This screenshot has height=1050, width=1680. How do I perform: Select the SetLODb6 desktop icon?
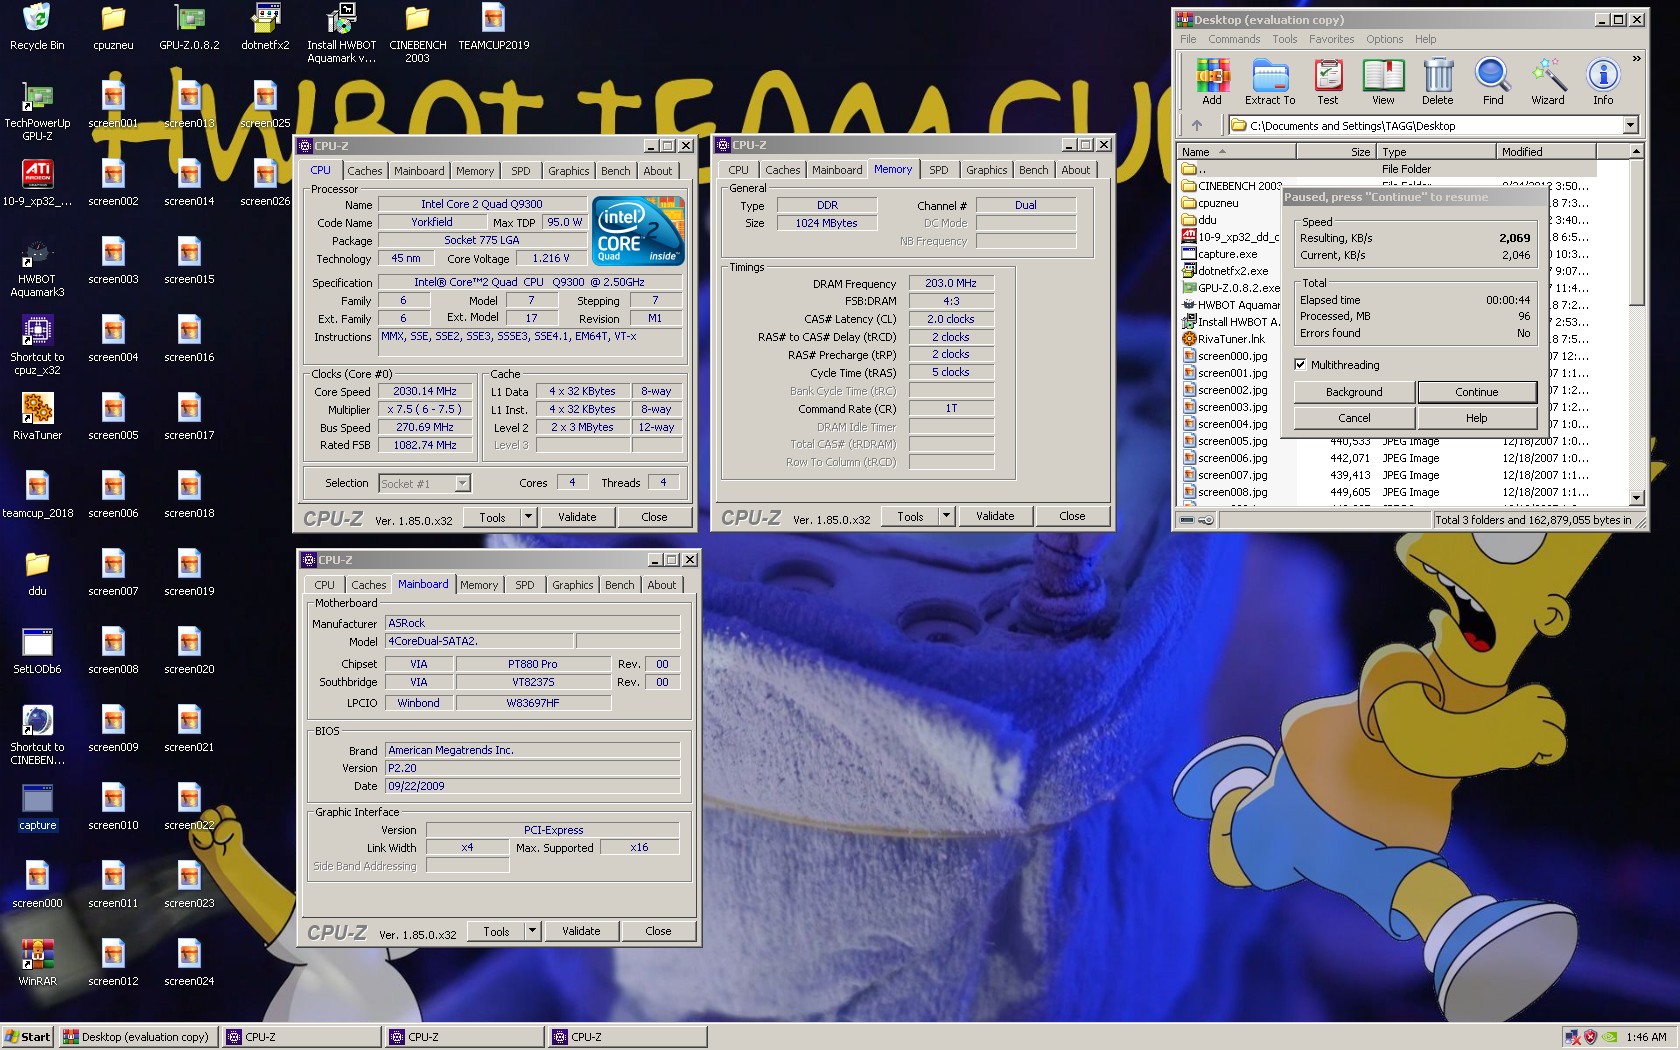pyautogui.click(x=37, y=652)
